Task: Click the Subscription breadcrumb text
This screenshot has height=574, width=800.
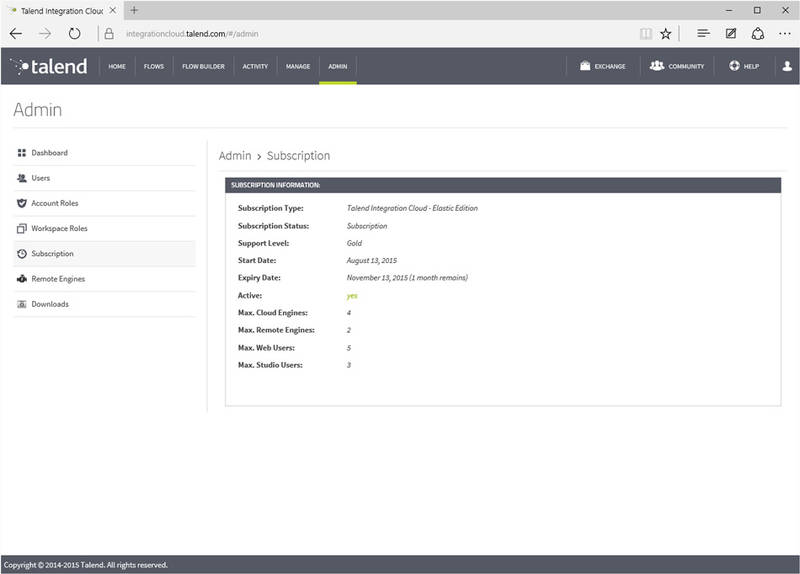Action: (298, 156)
